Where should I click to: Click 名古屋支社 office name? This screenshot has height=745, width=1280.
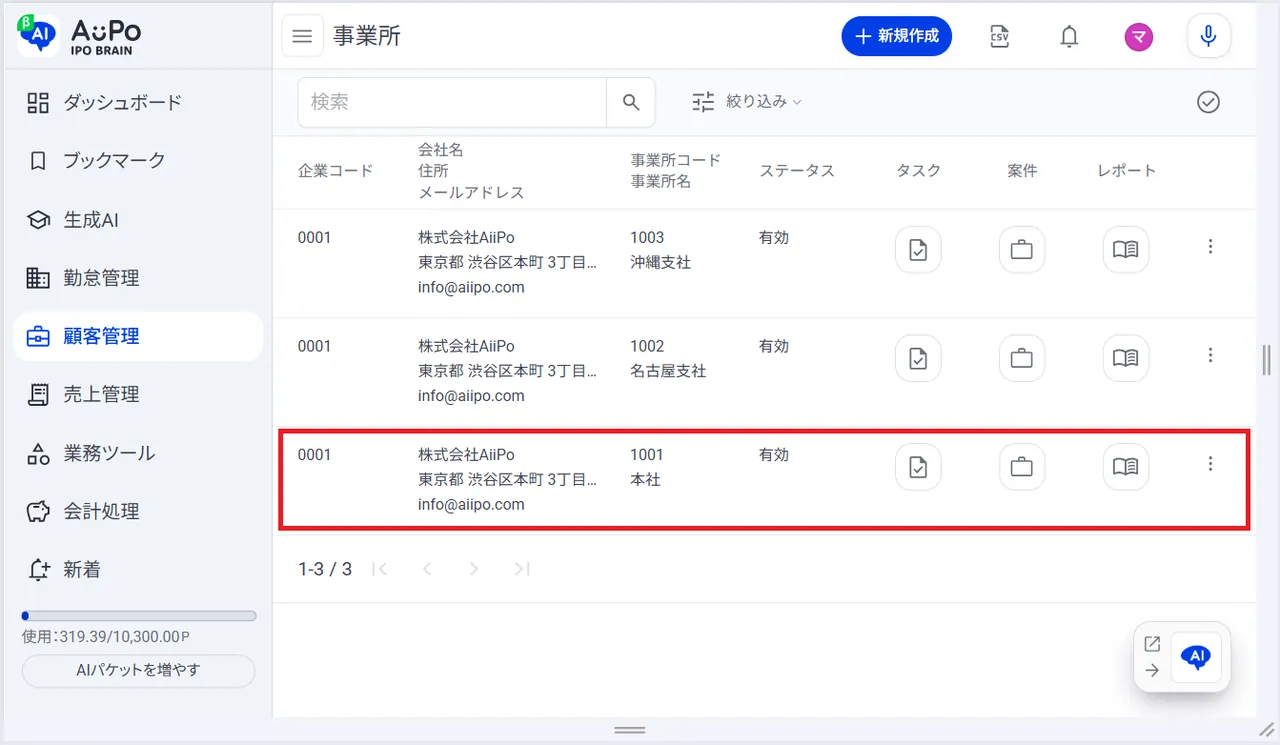[x=668, y=371]
